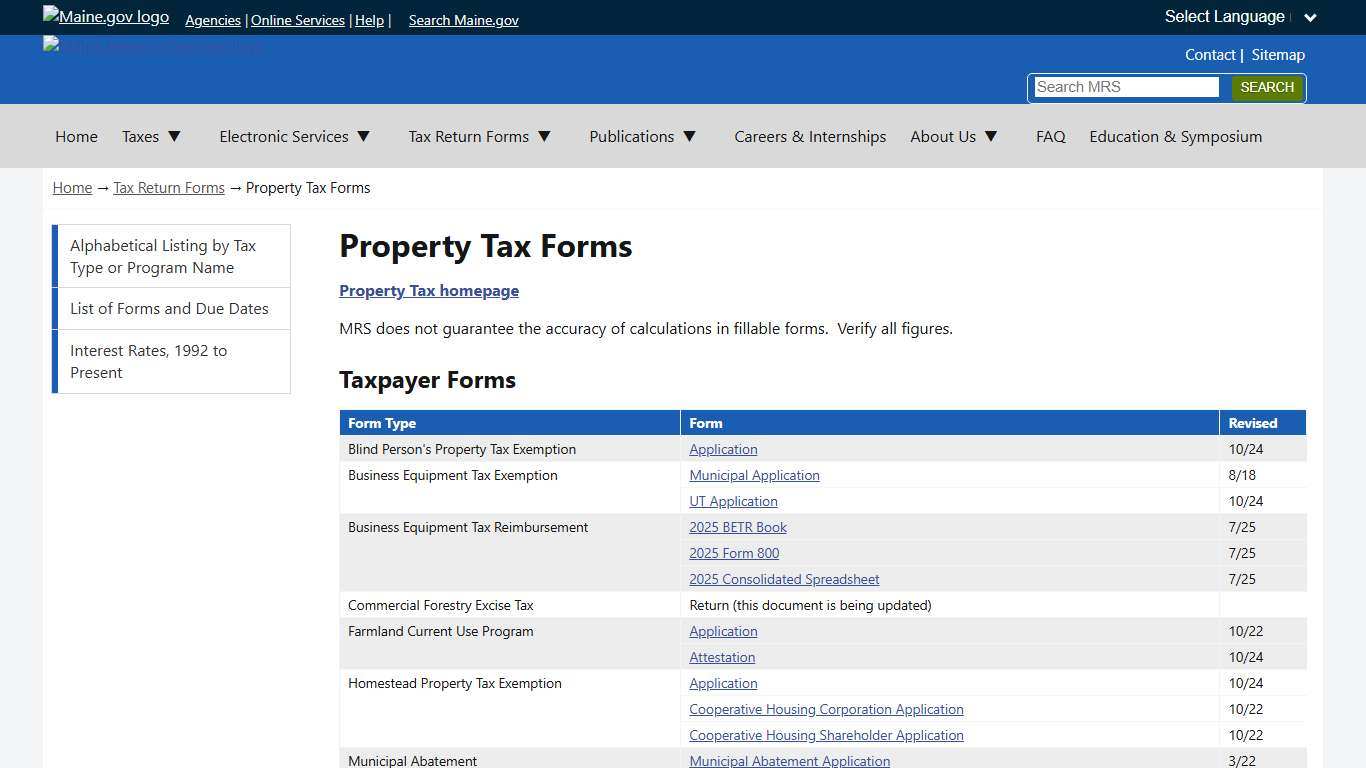Viewport: 1366px width, 768px height.
Task: Open the Taxes dropdown menu
Action: (x=151, y=136)
